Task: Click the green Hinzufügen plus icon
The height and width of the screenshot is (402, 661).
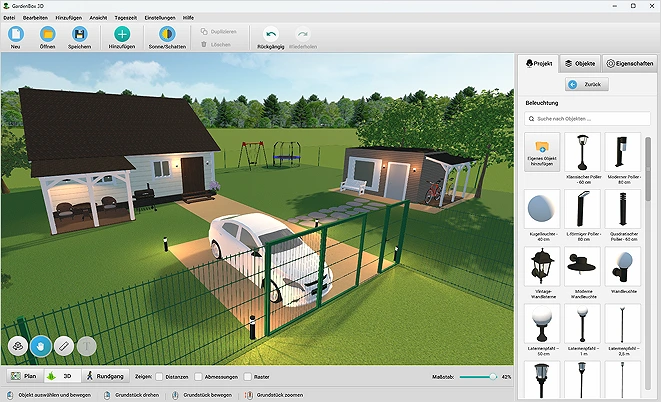Action: tap(122, 34)
